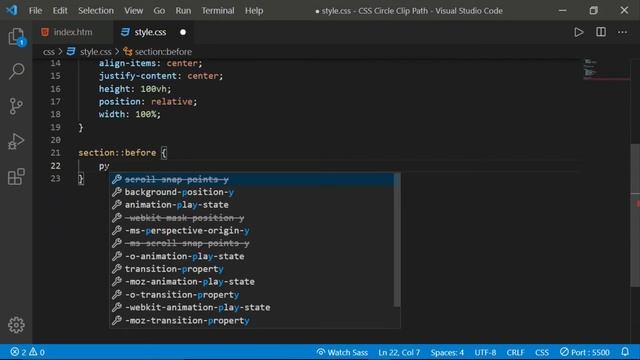The image size is (640, 360).
Task: Choose -o-transition-property suggestion
Action: click(251, 295)
